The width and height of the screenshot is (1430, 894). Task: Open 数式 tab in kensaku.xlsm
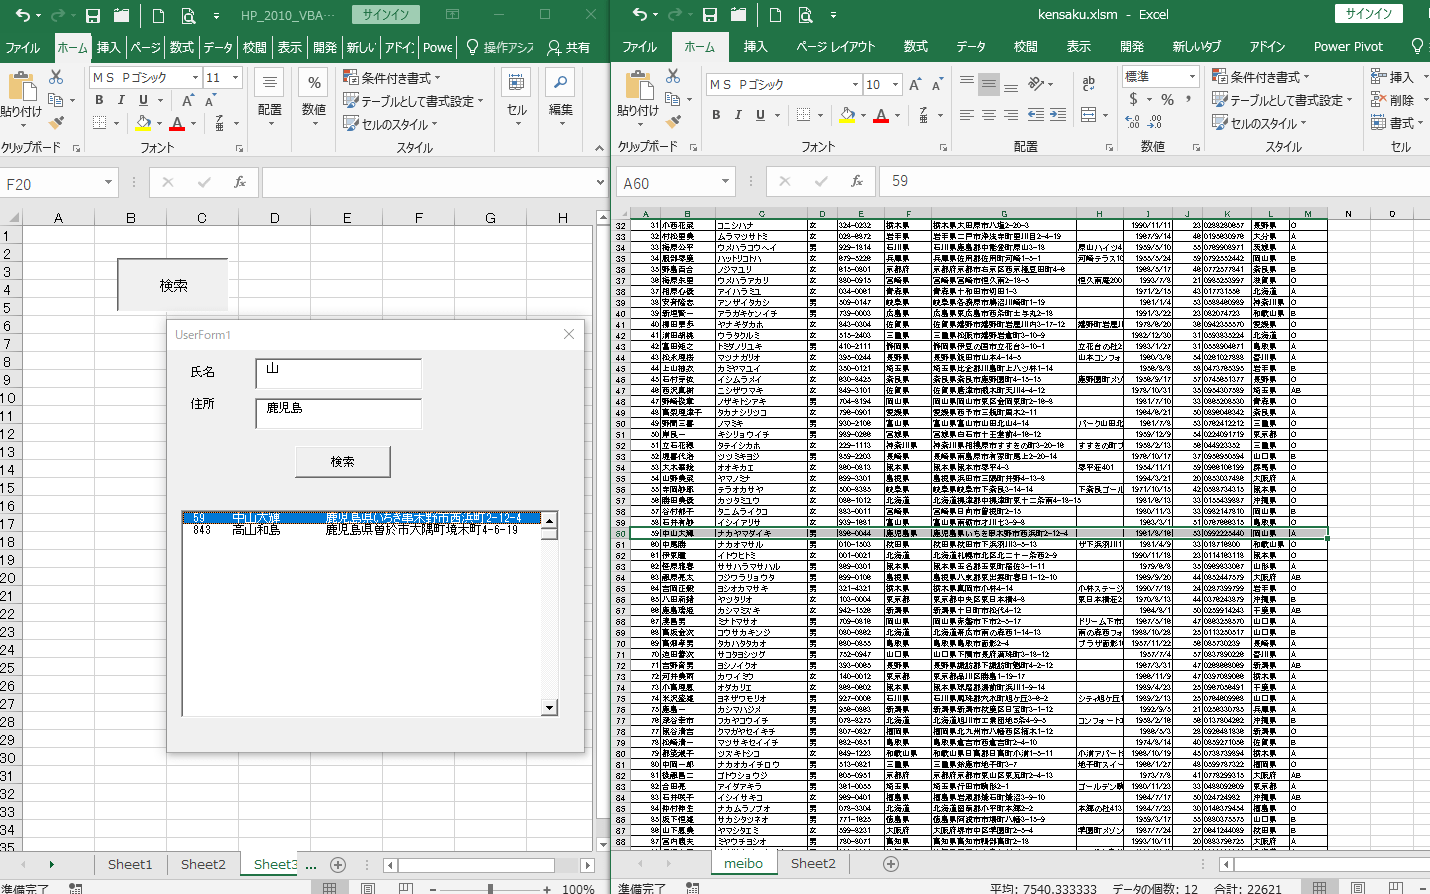click(916, 47)
